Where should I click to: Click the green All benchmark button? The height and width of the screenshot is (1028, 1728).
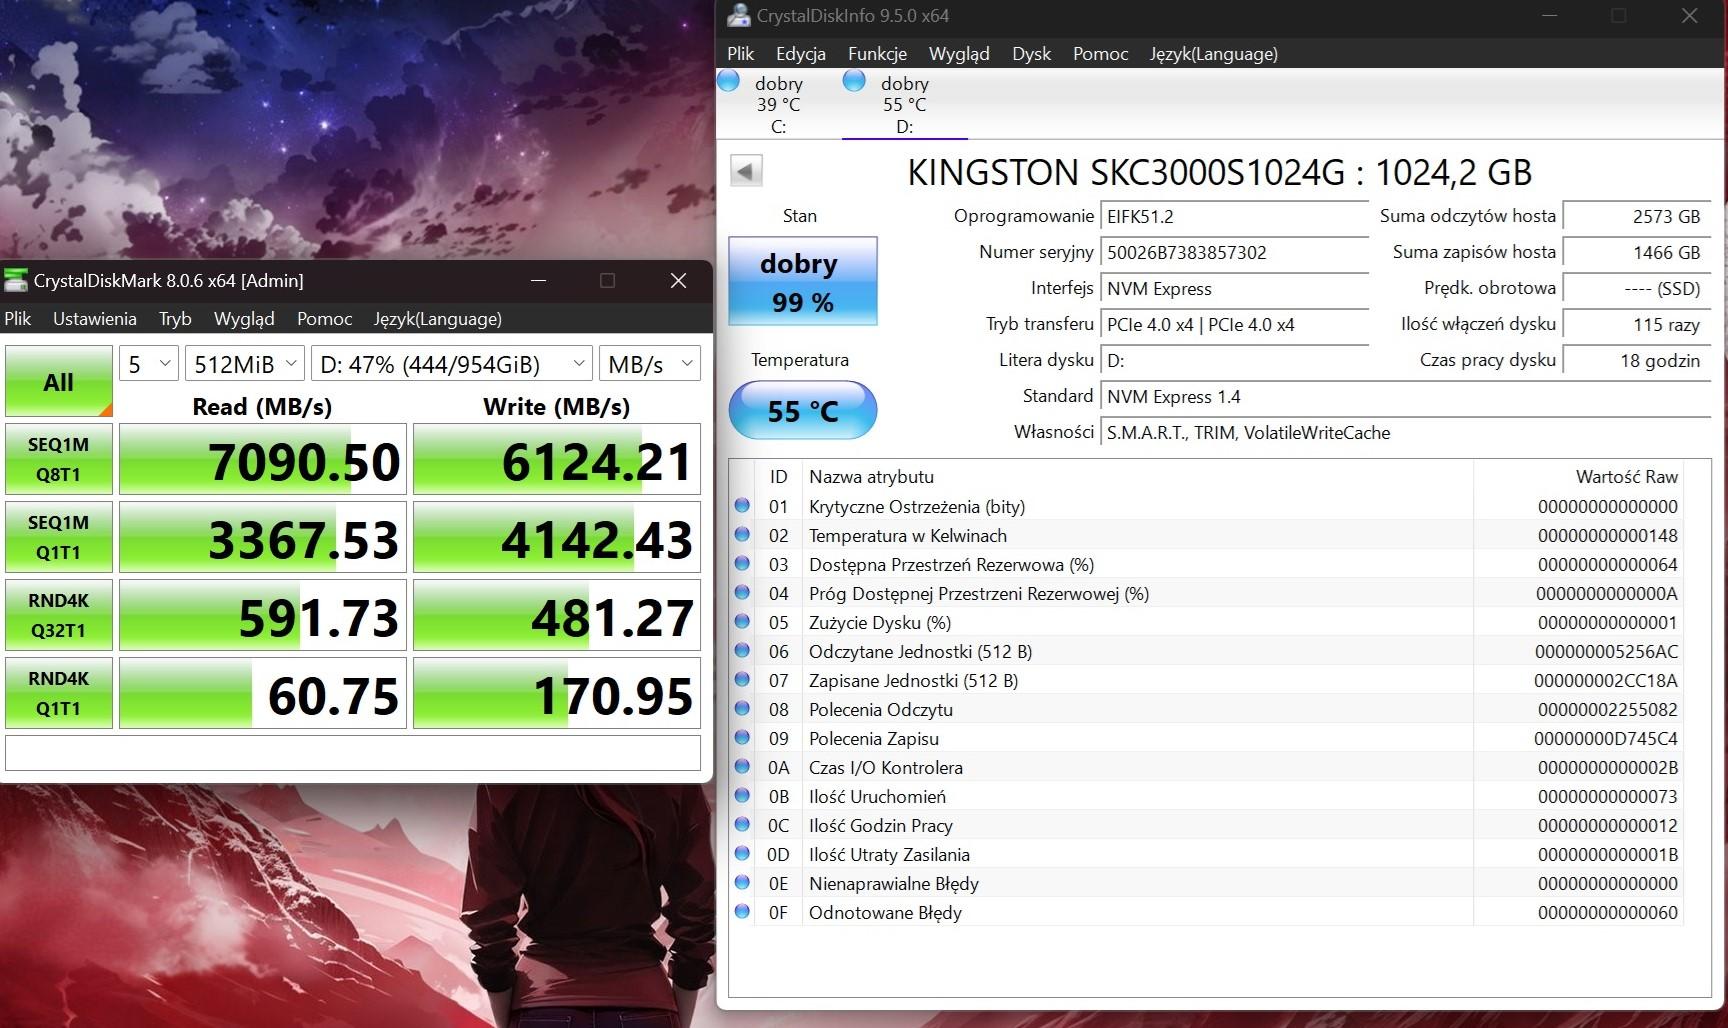[x=59, y=381]
